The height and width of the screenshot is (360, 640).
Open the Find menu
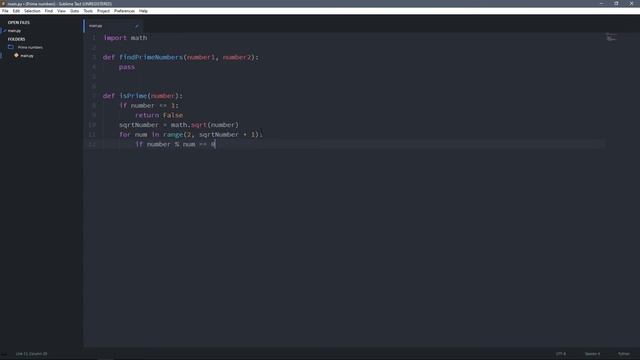pos(49,11)
